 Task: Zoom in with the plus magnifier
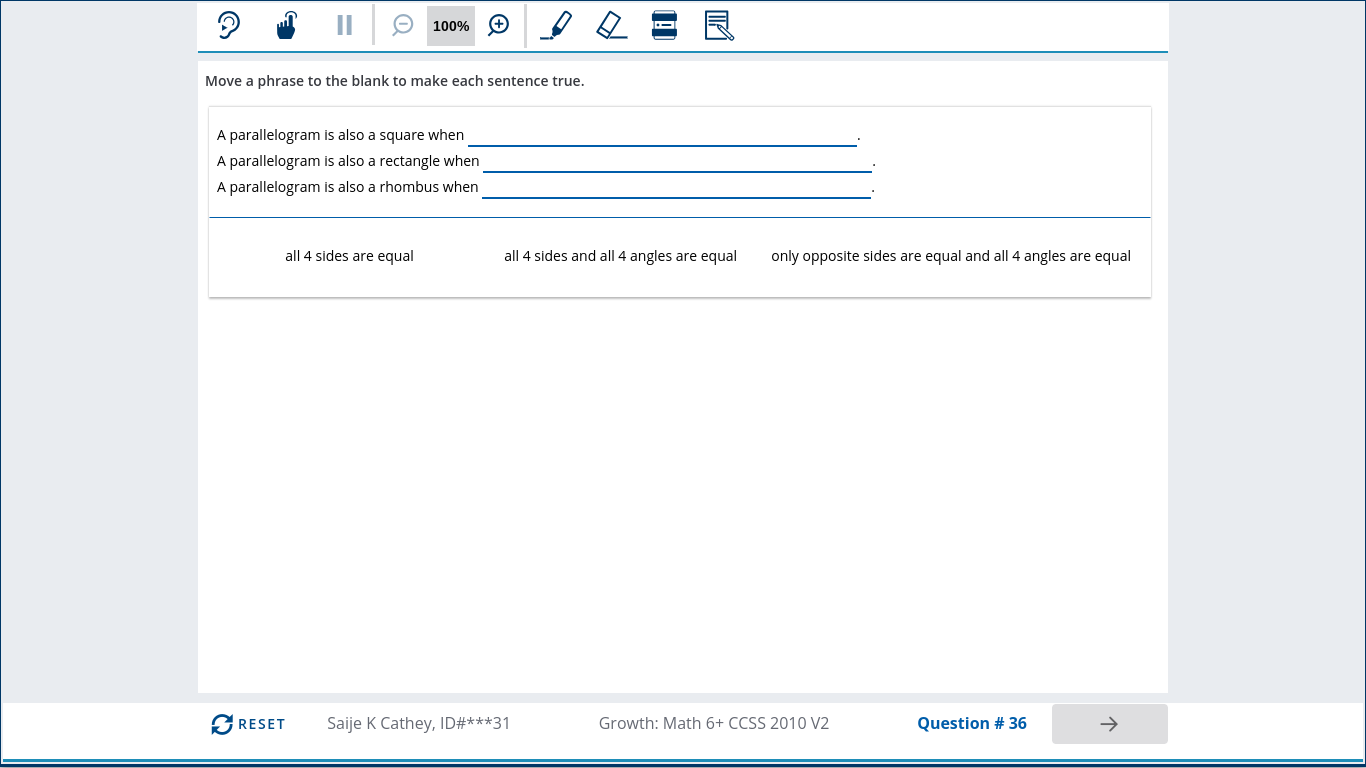498,25
